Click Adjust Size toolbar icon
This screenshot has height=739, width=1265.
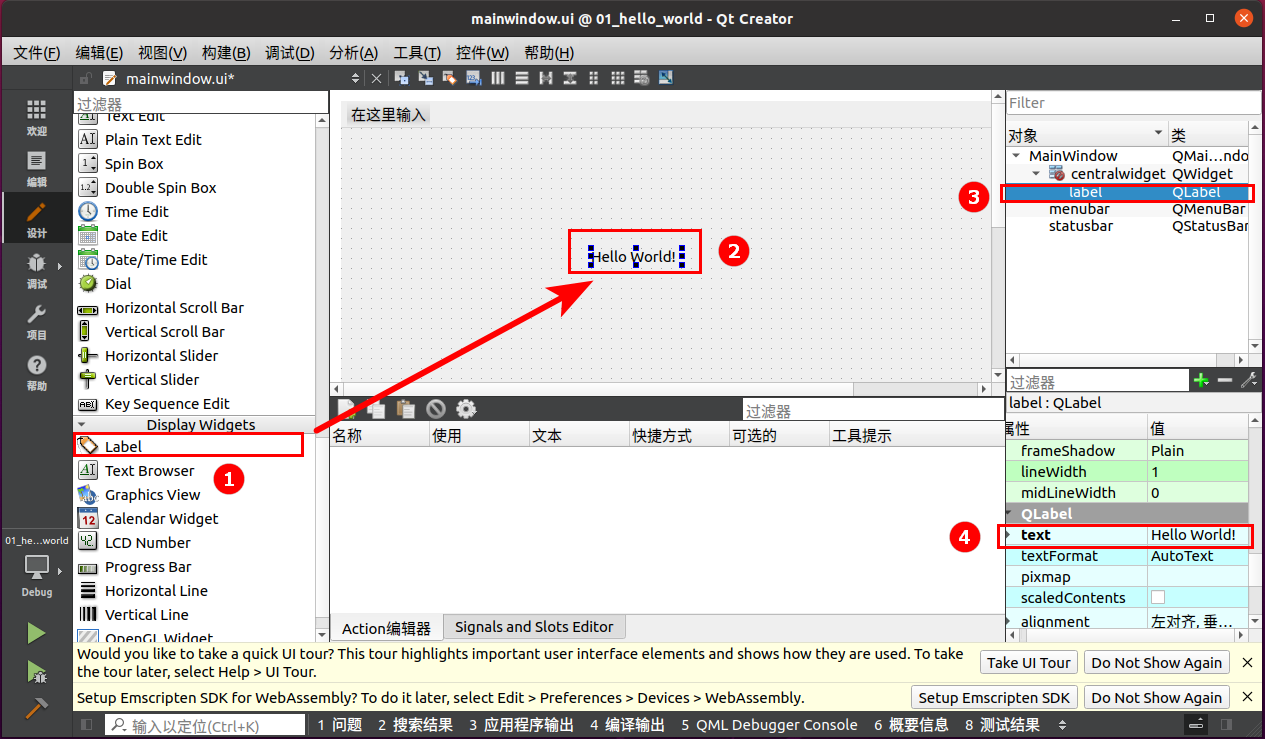(666, 78)
